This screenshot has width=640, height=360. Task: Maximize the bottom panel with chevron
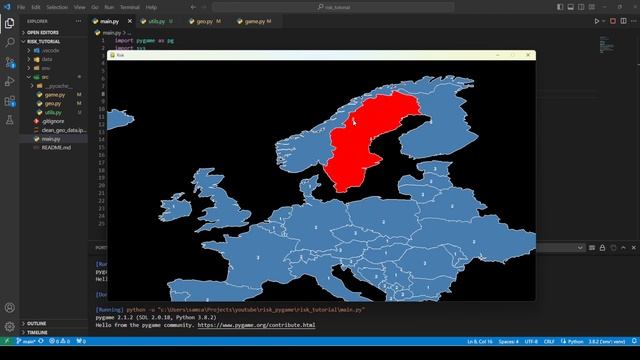click(623, 248)
